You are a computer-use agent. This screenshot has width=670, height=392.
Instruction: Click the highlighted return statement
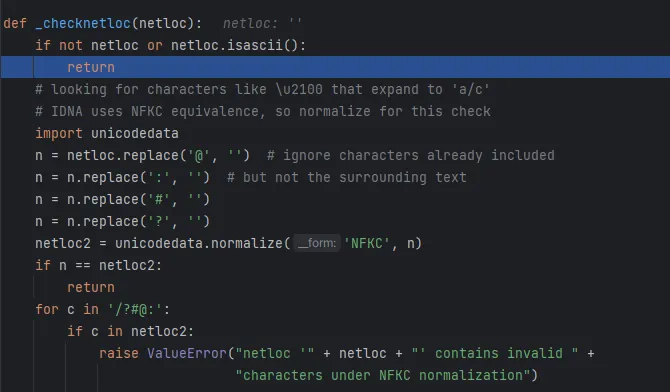tap(91, 67)
